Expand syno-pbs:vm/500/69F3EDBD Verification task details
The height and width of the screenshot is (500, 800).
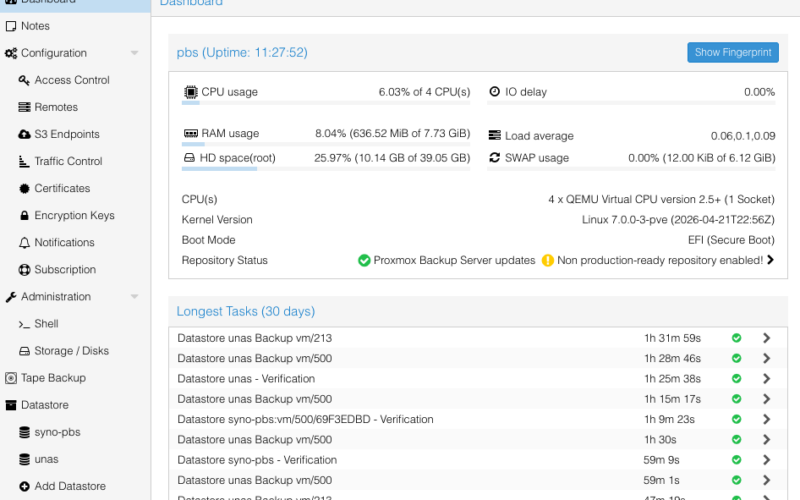pos(766,419)
